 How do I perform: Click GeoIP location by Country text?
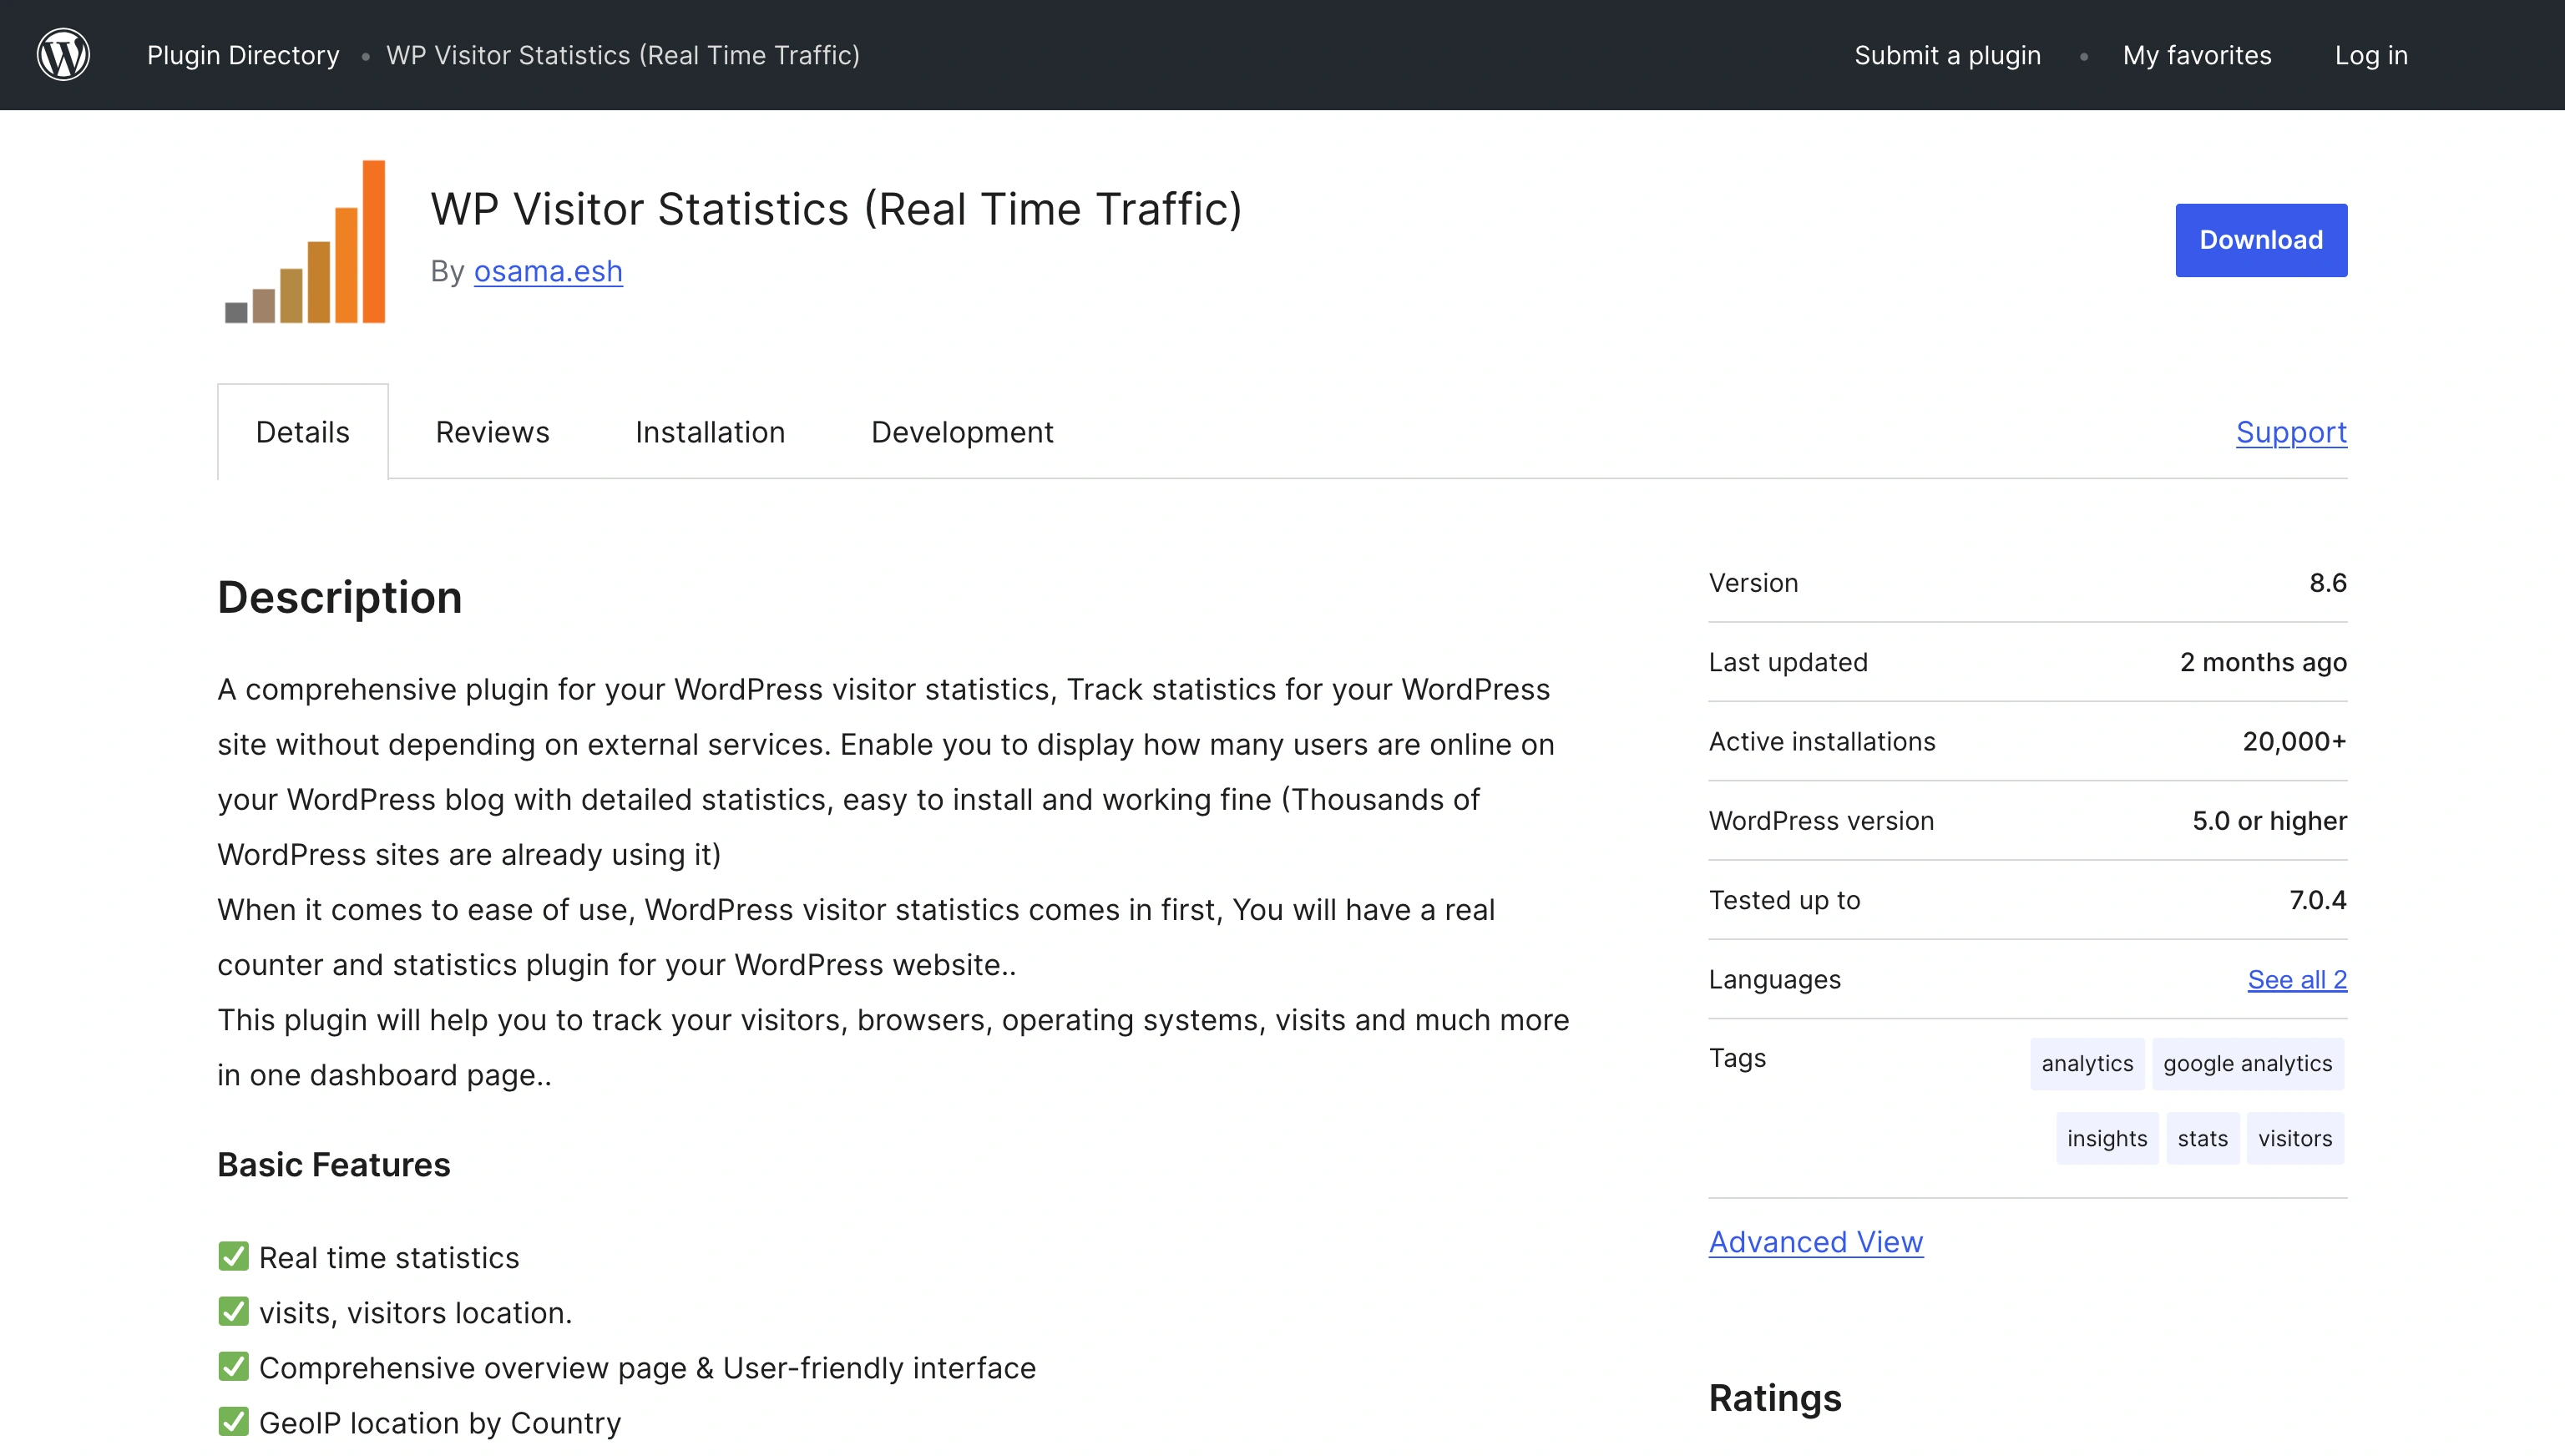coord(440,1423)
